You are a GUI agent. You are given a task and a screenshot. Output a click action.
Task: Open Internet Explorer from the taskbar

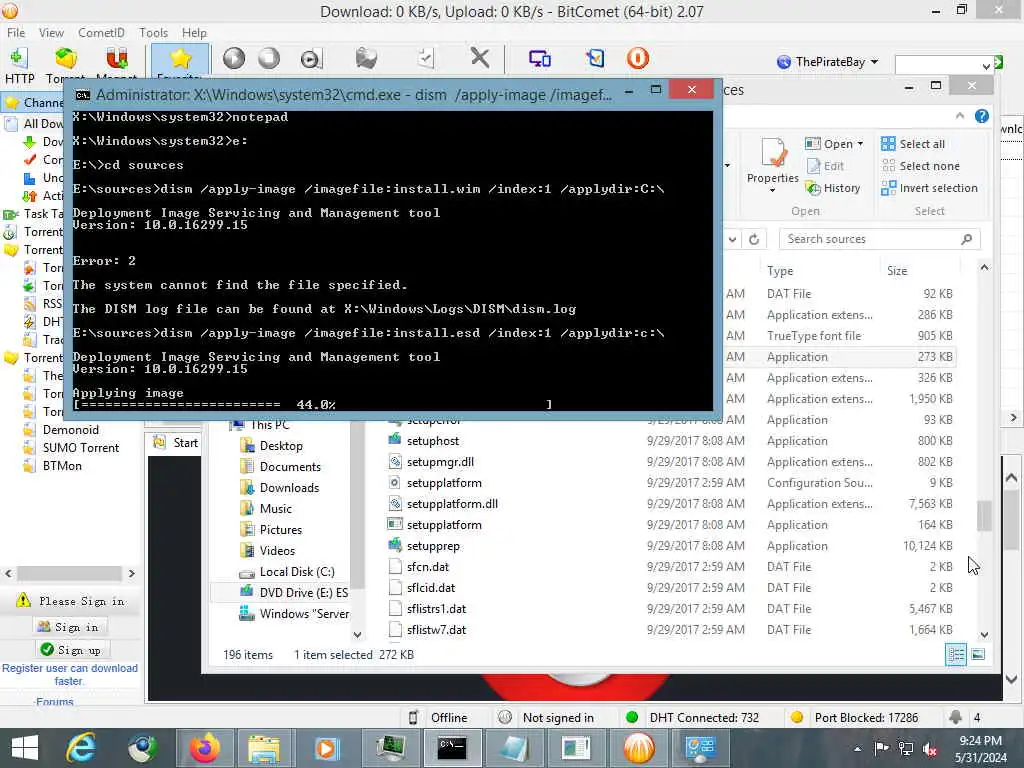coord(81,748)
